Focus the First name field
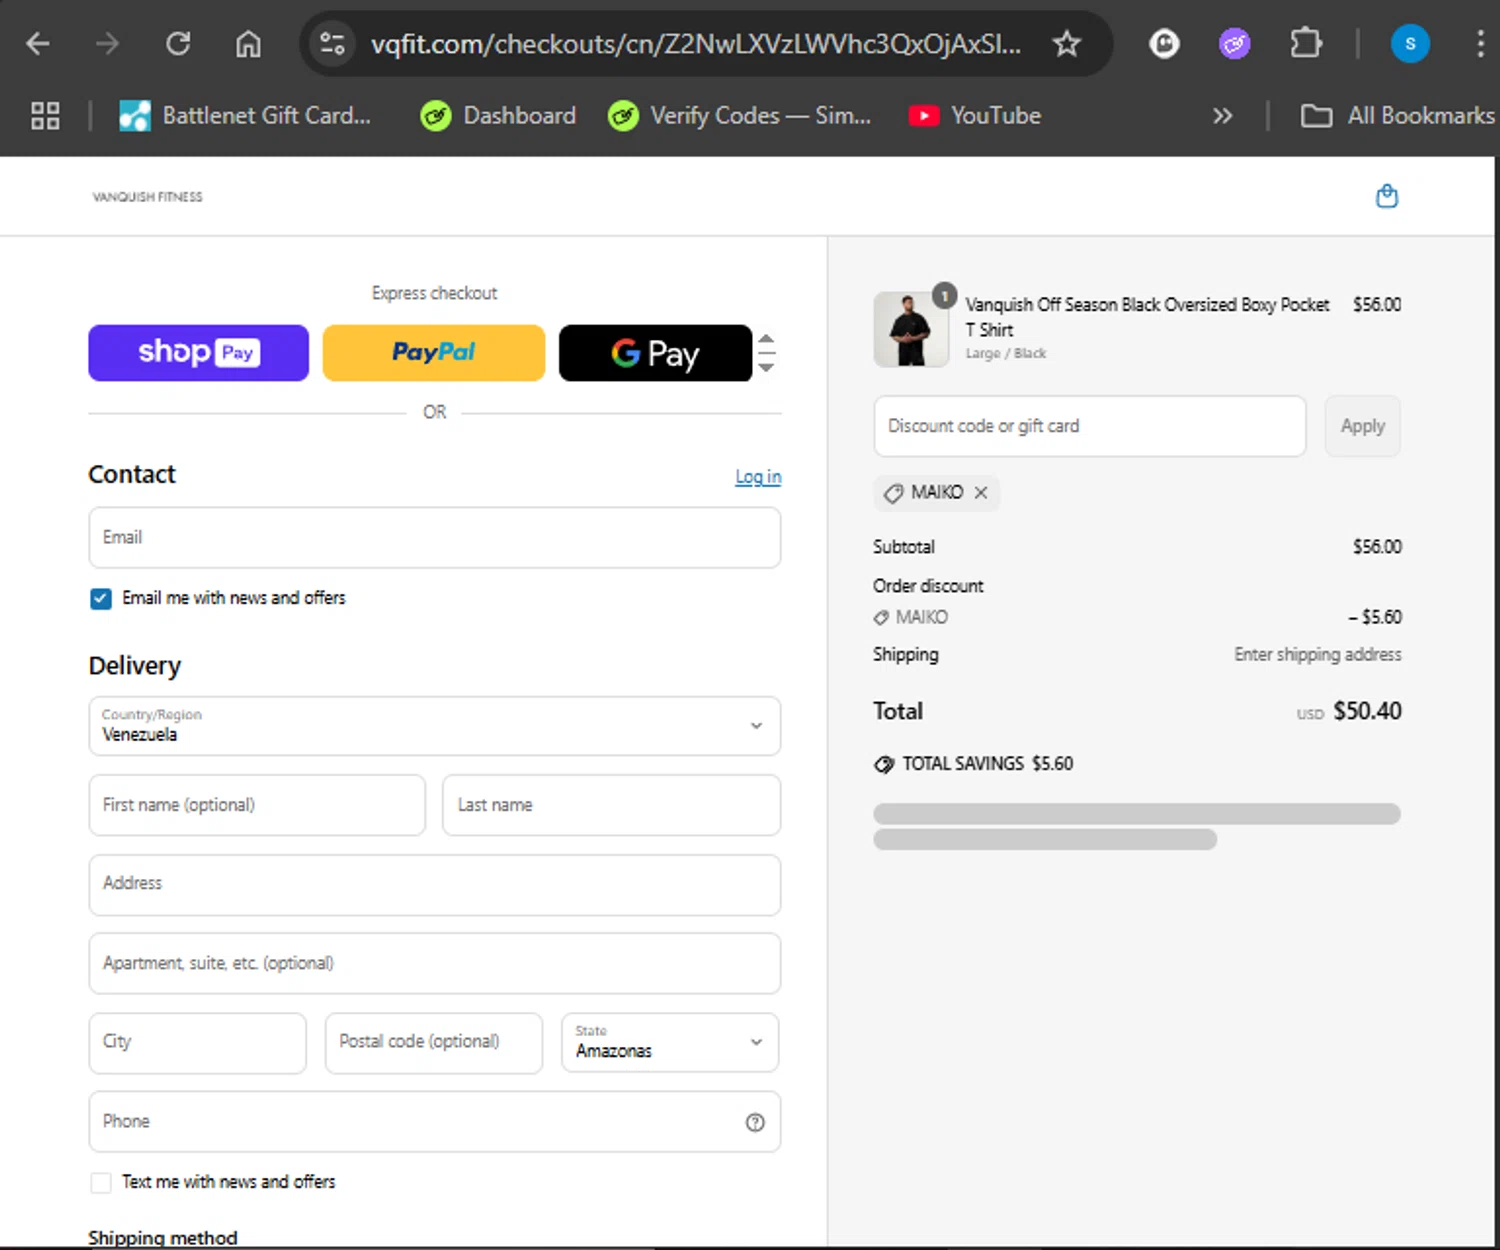Viewport: 1500px width, 1250px height. click(x=257, y=805)
